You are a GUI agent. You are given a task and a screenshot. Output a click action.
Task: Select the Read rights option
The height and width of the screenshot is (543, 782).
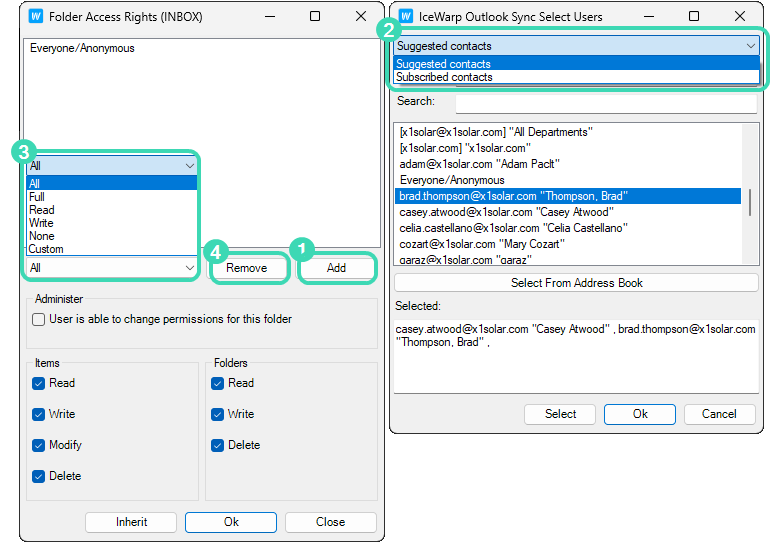(x=112, y=210)
